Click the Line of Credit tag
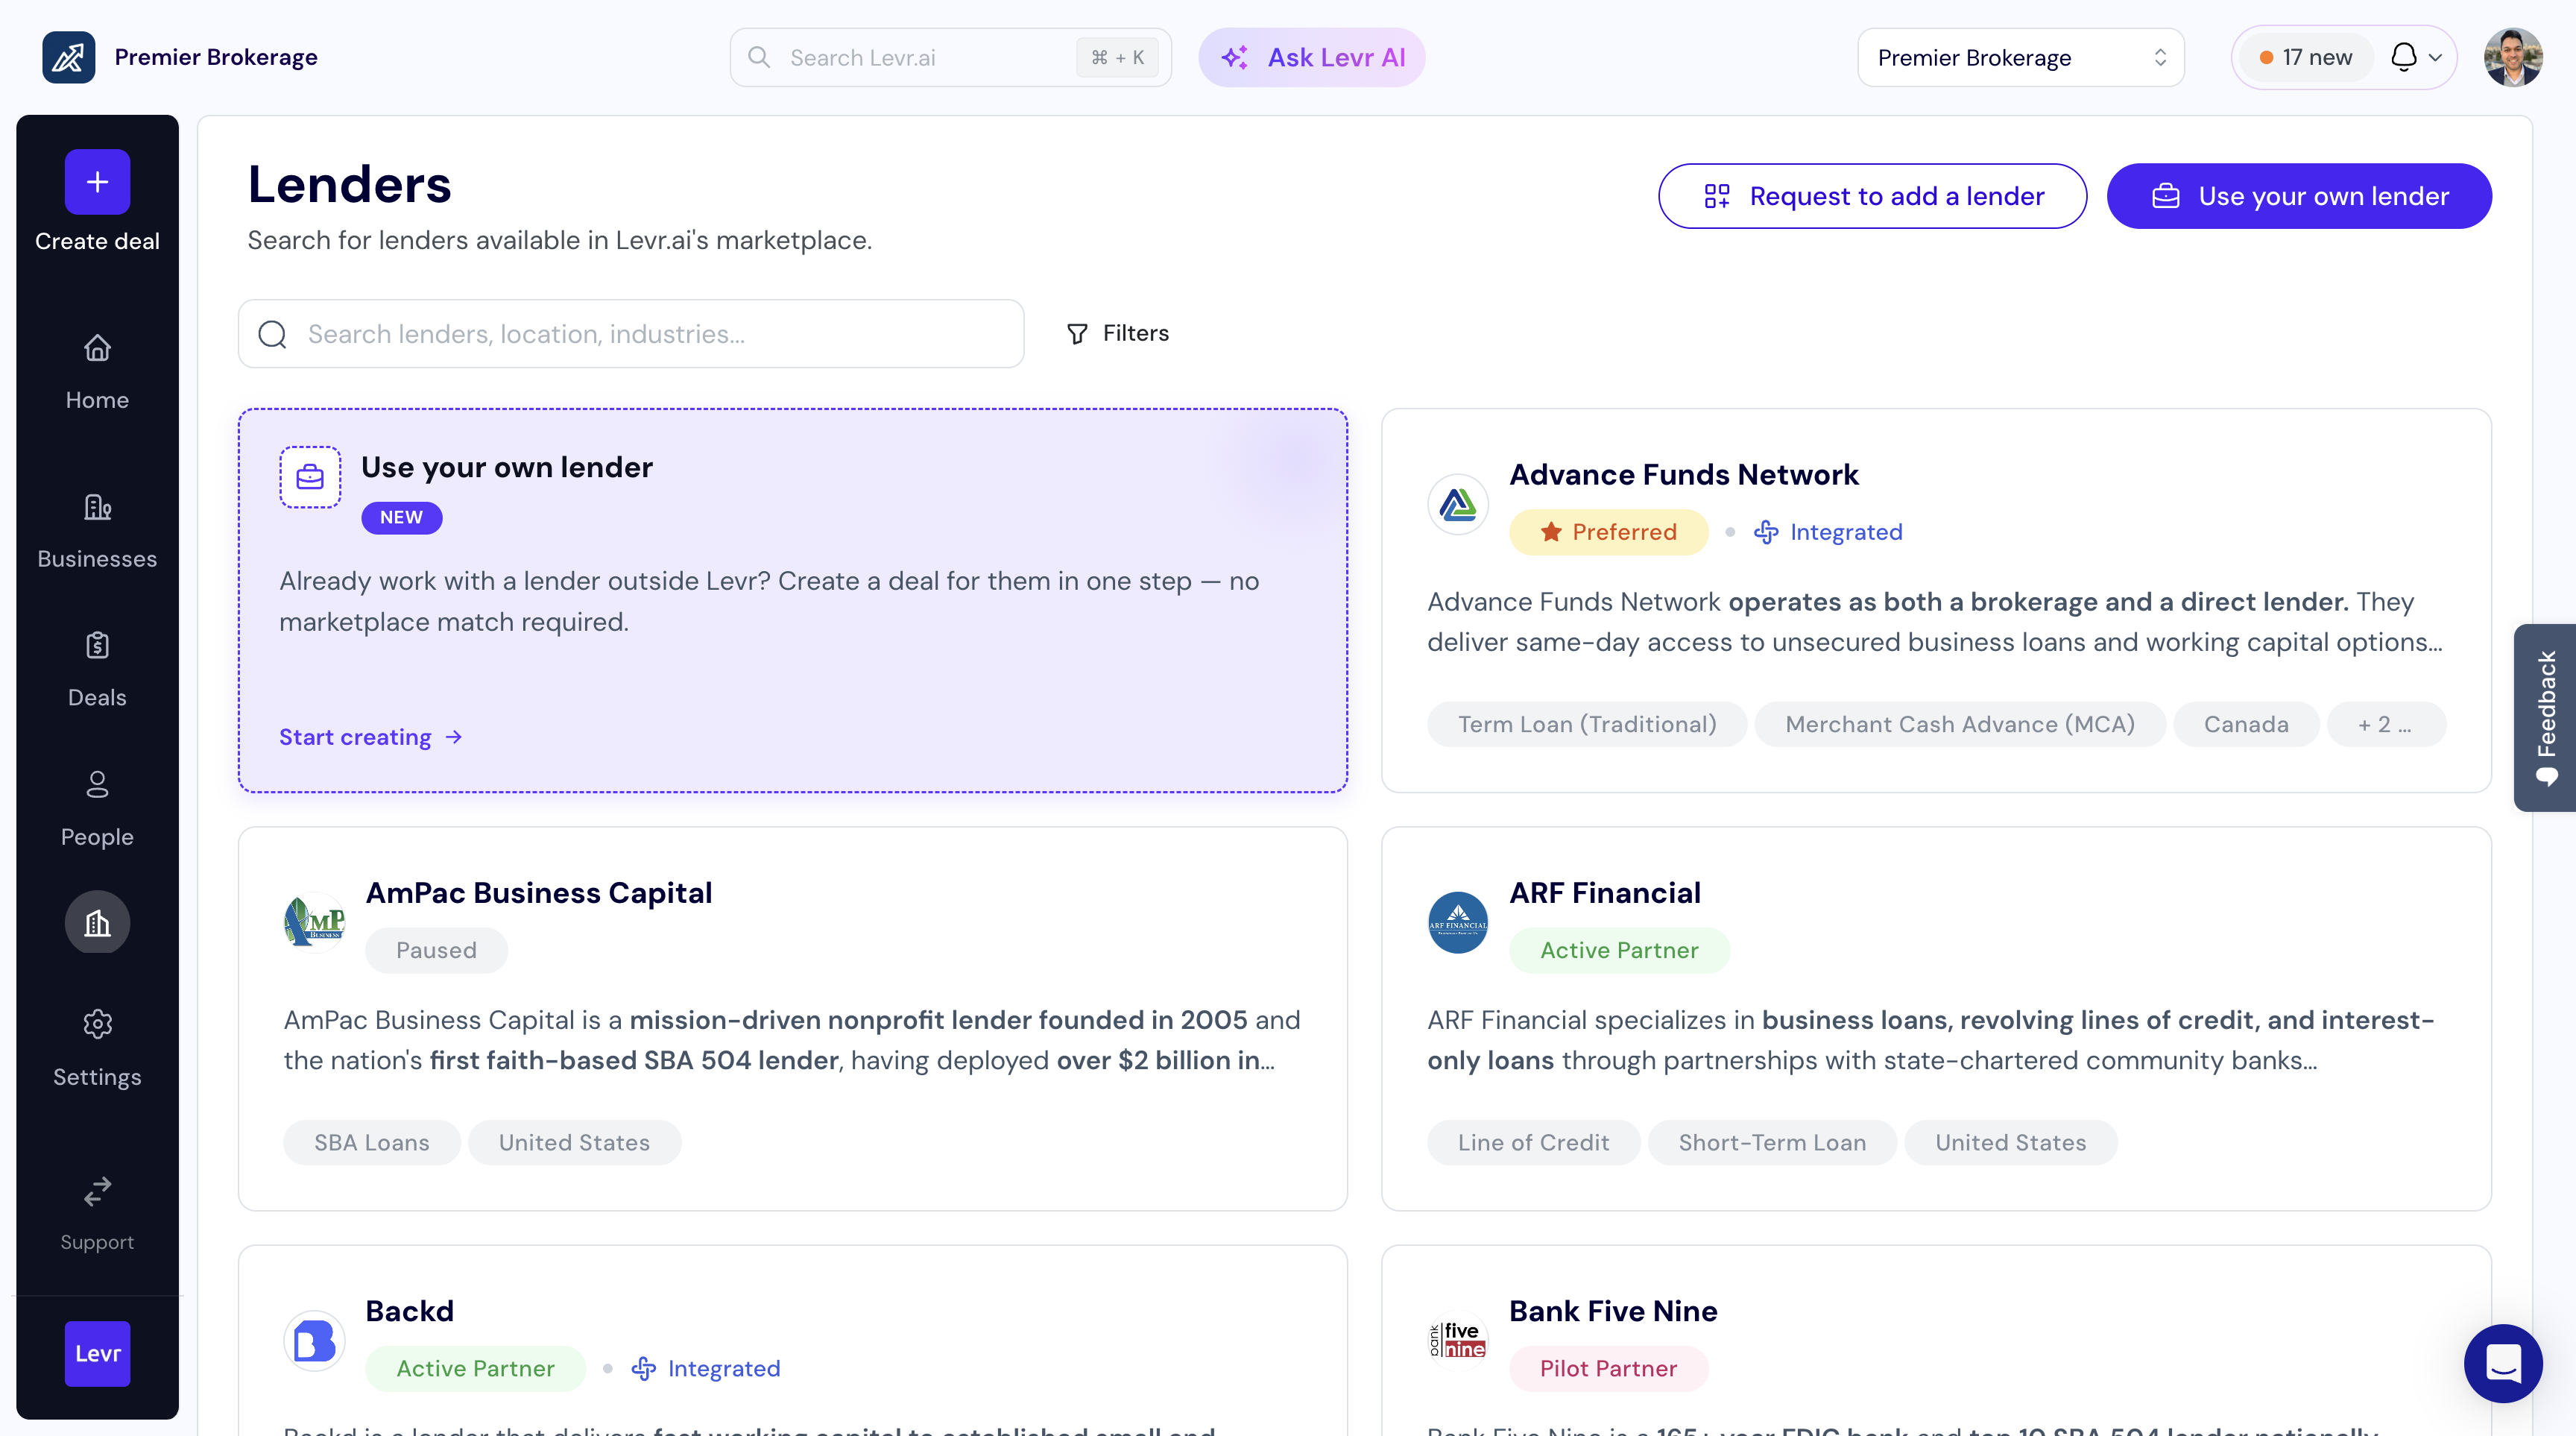This screenshot has width=2576, height=1436. pyautogui.click(x=1533, y=1142)
